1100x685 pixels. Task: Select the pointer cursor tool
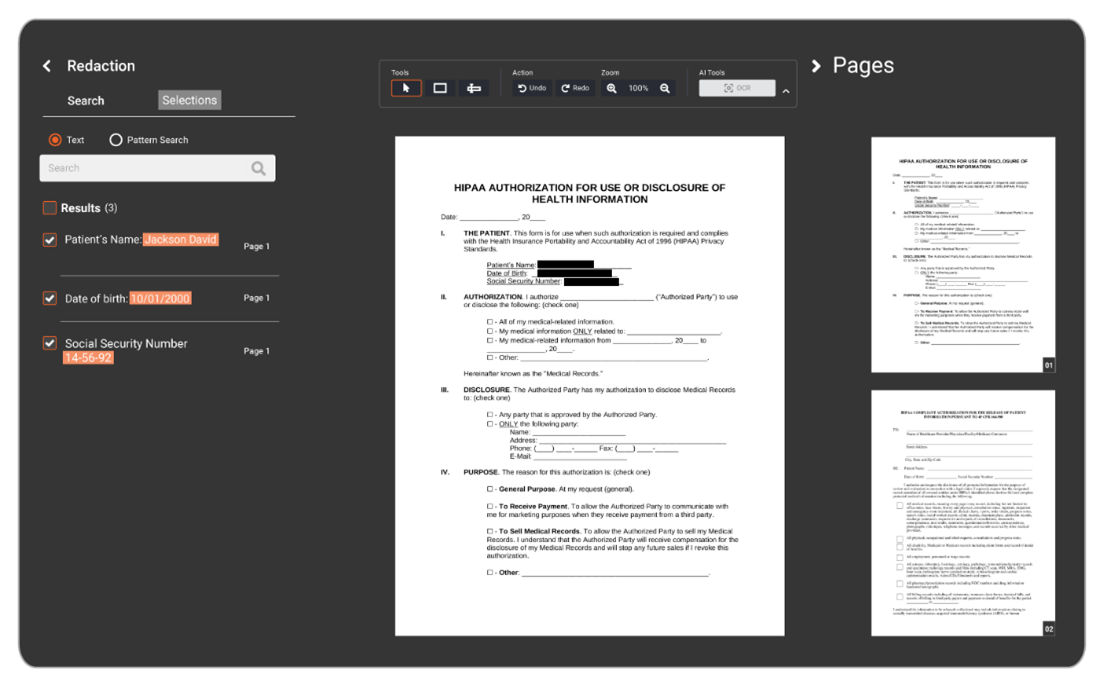(406, 88)
